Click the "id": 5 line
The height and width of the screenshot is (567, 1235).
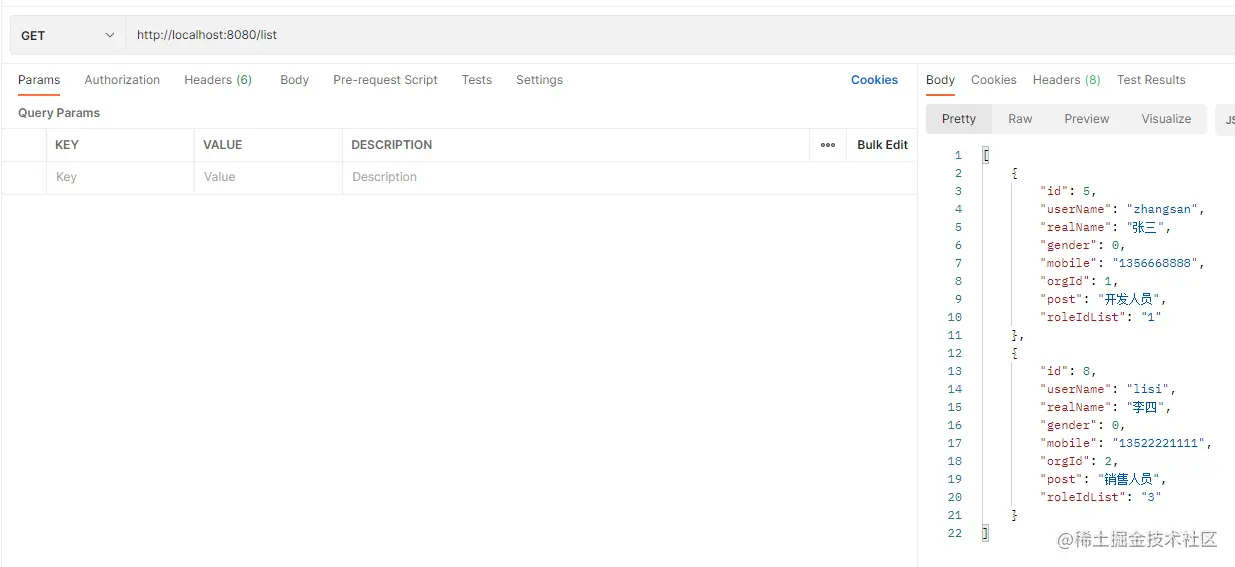point(1068,191)
